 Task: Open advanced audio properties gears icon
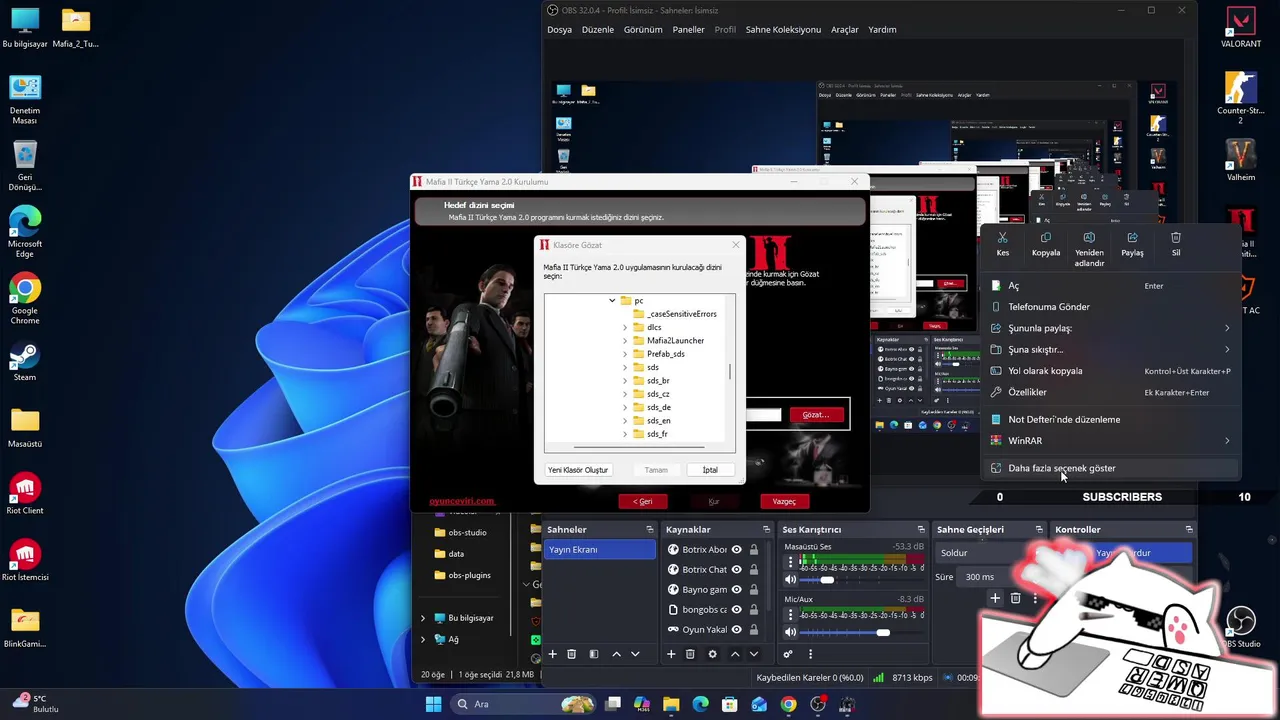pos(788,654)
